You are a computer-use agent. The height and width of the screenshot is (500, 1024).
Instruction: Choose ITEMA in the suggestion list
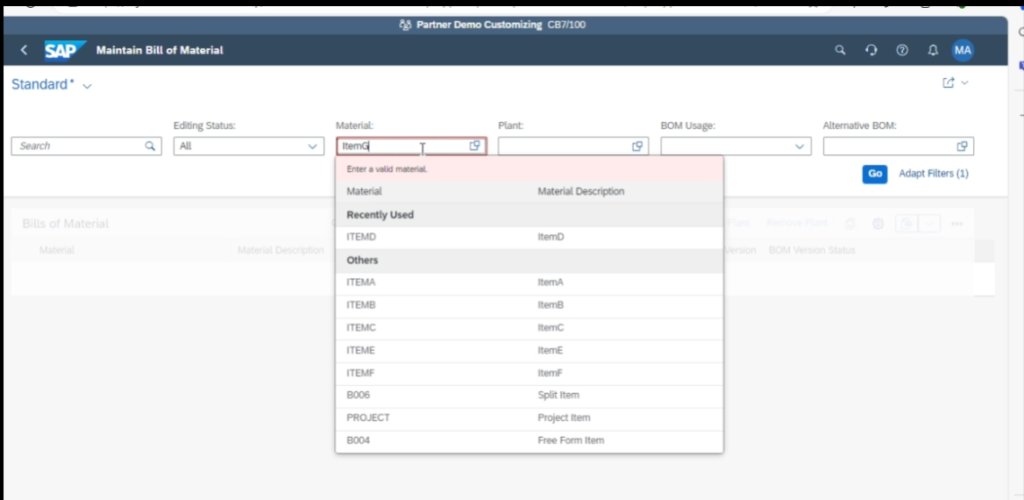(361, 282)
